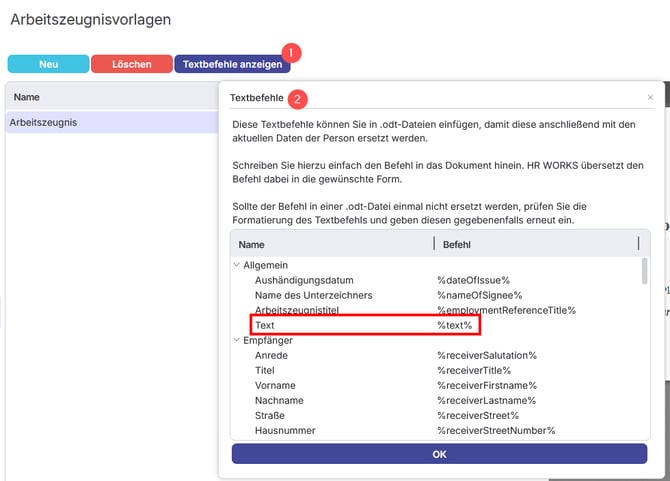This screenshot has height=481, width=670.
Task: Click the Neu button
Action: pos(48,64)
